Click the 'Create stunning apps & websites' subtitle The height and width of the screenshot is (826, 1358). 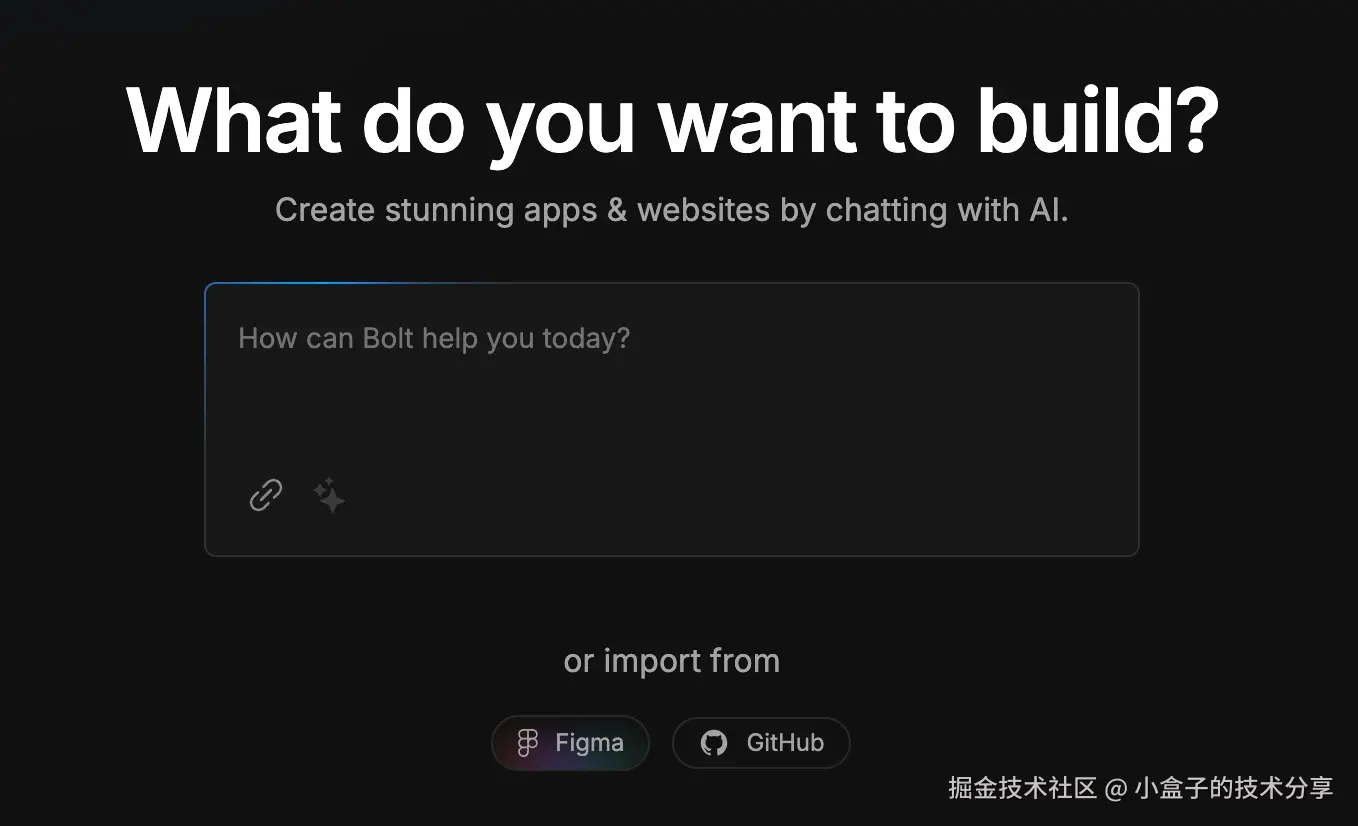[671, 210]
